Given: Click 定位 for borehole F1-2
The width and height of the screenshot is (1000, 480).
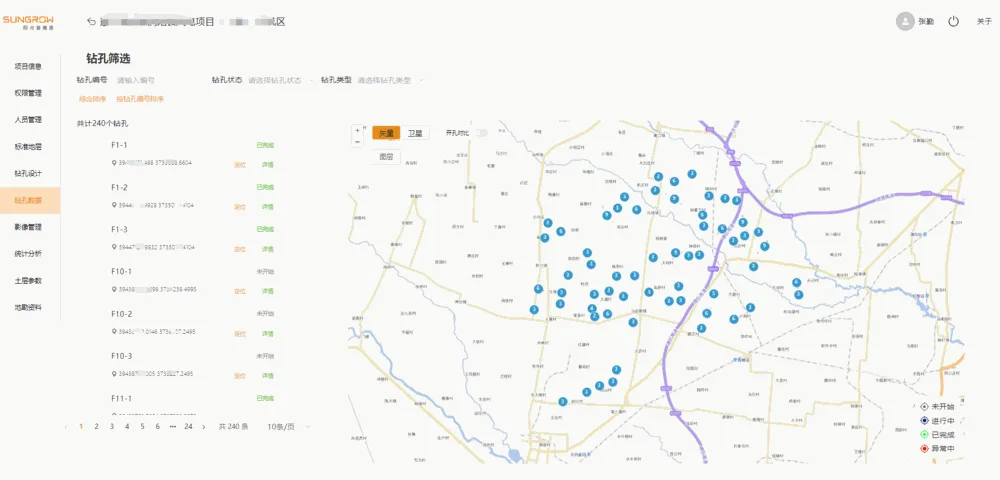Looking at the screenshot, I should pos(240,207).
